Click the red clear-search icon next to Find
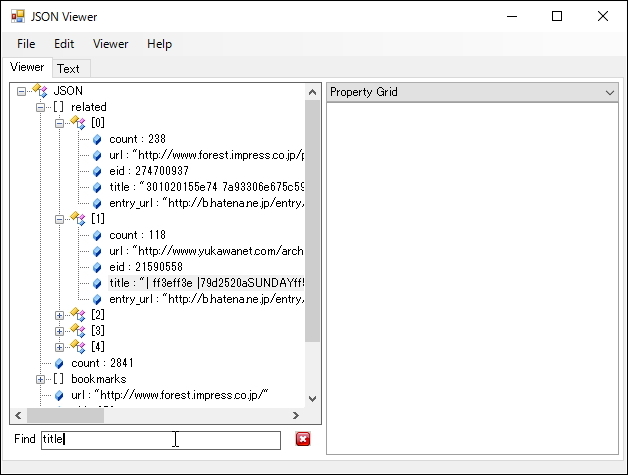This screenshot has height=475, width=628. pos(303,439)
